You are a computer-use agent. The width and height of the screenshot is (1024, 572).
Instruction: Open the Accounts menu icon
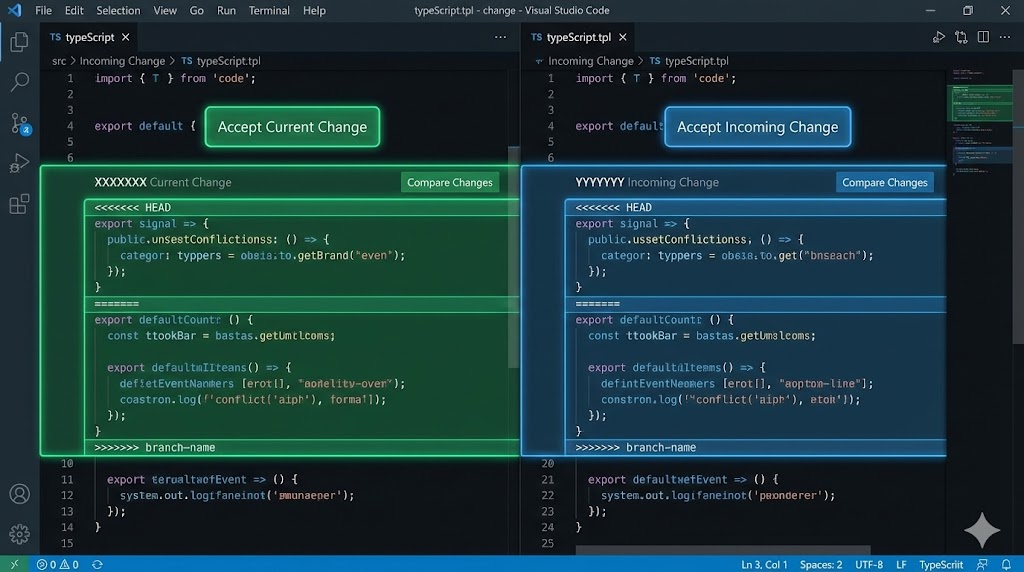tap(19, 494)
